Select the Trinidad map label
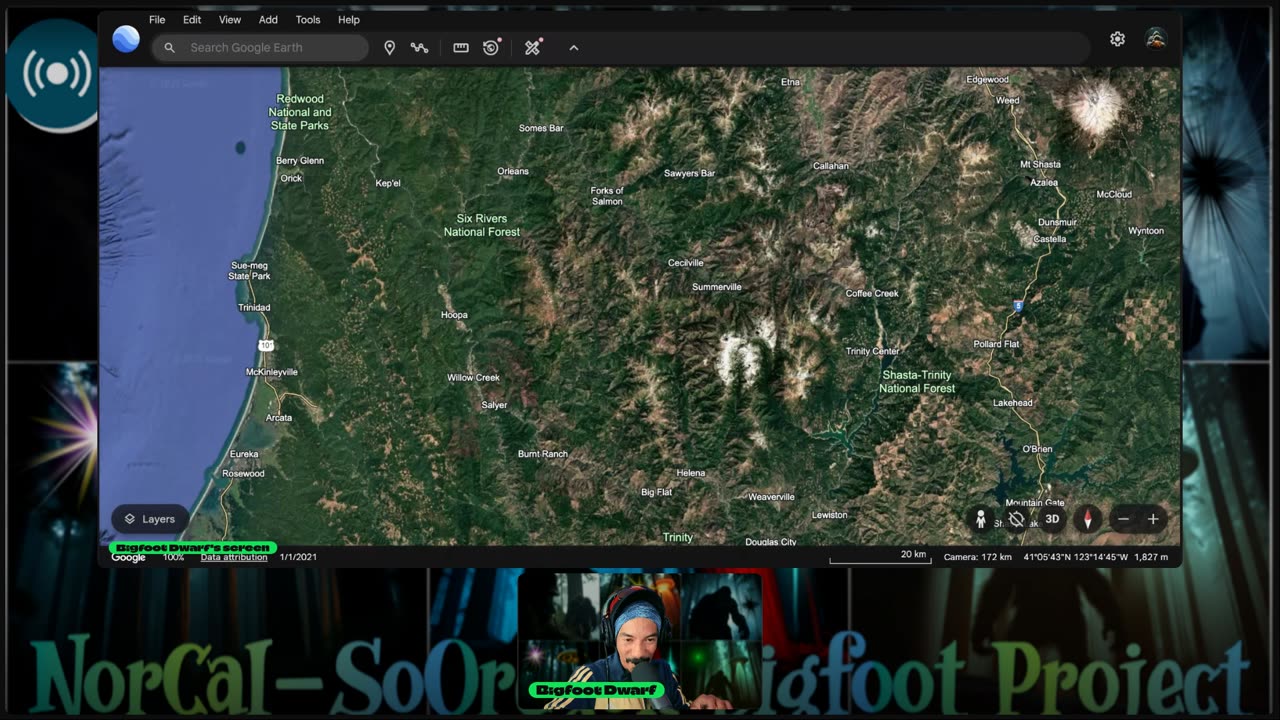1280x720 pixels. 254,308
